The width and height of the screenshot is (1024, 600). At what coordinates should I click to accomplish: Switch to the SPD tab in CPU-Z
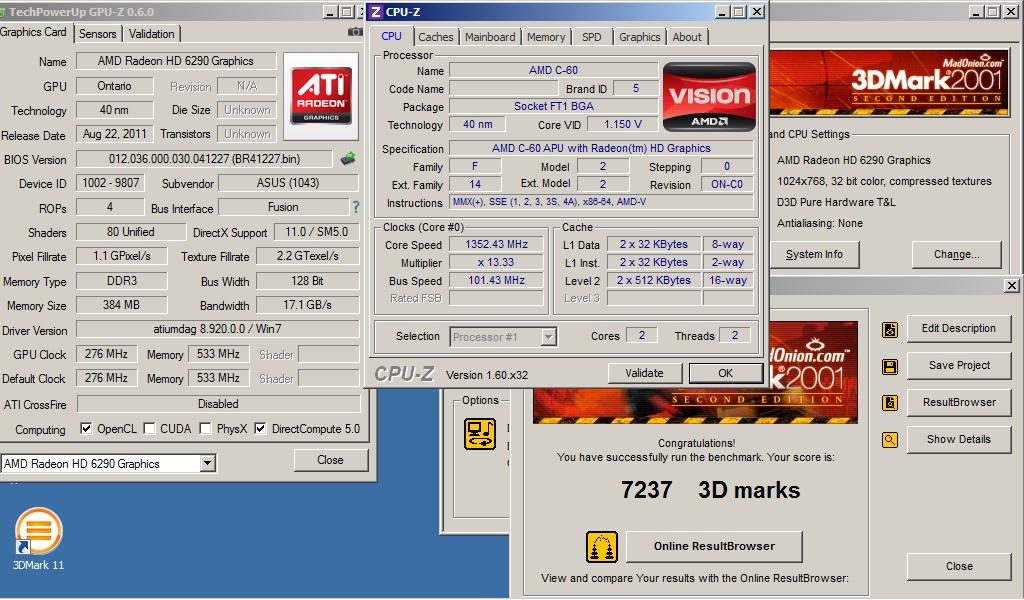592,37
